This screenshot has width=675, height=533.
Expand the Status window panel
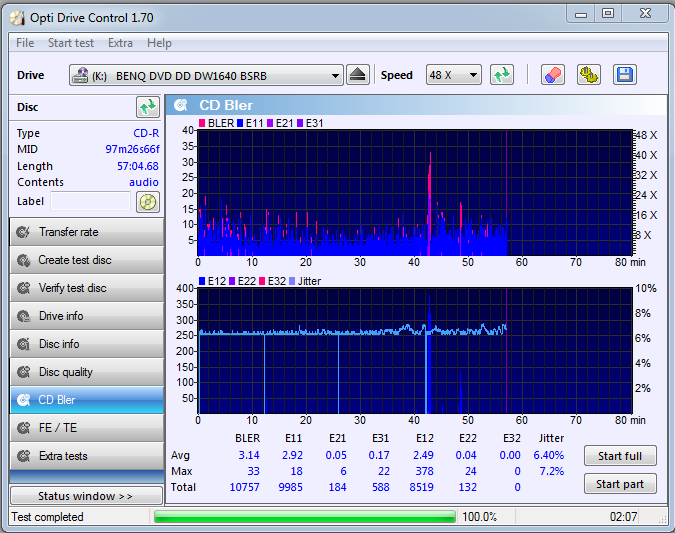point(86,496)
